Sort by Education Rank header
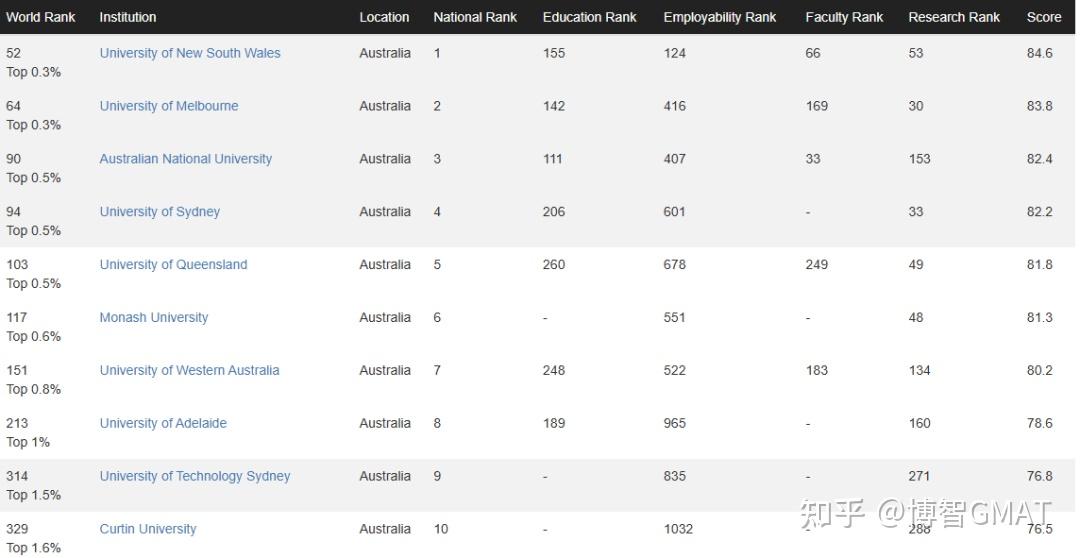 click(589, 17)
